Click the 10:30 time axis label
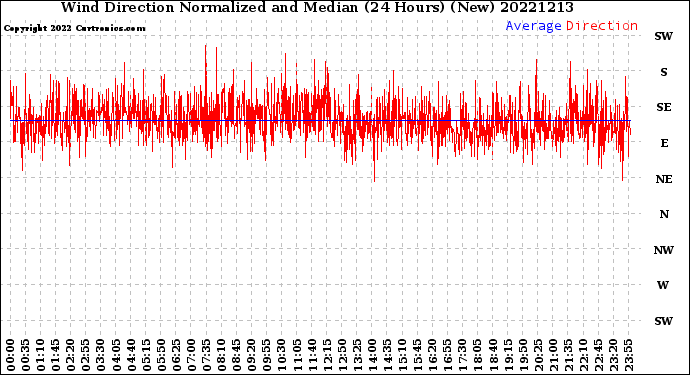The height and width of the screenshot is (375, 690). (282, 355)
